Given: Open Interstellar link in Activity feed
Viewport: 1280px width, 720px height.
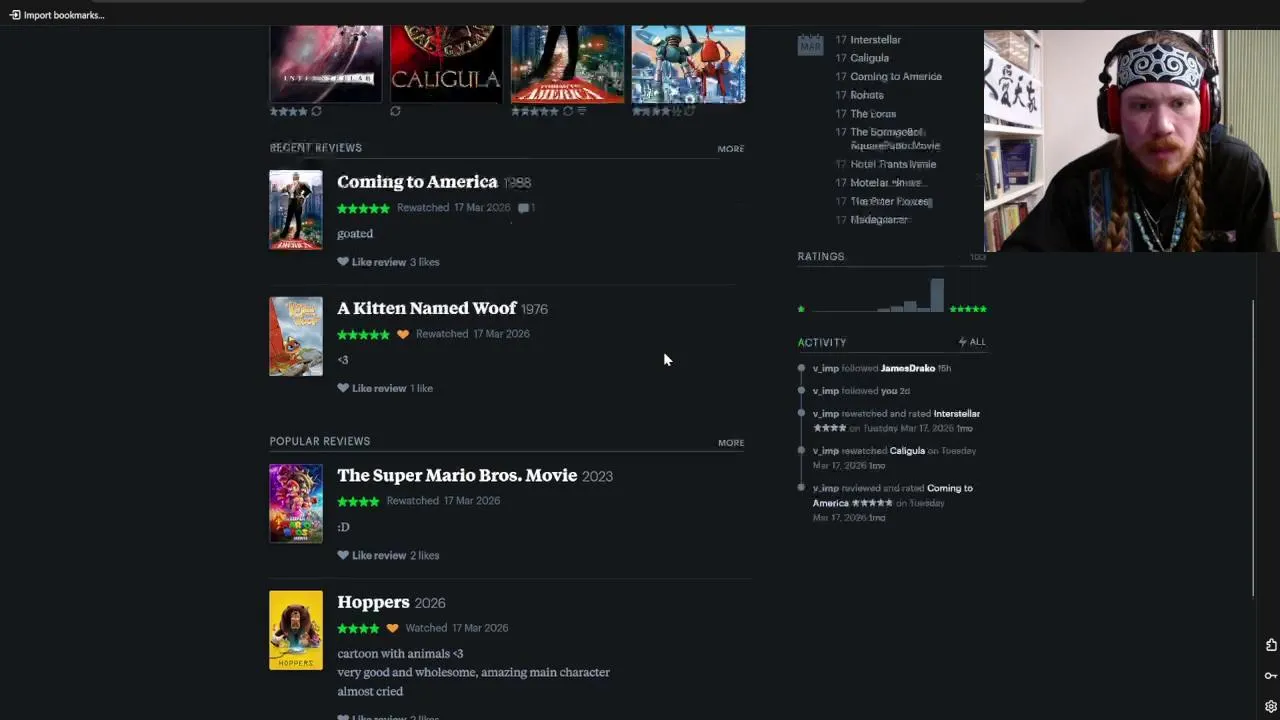Looking at the screenshot, I should click(x=956, y=414).
